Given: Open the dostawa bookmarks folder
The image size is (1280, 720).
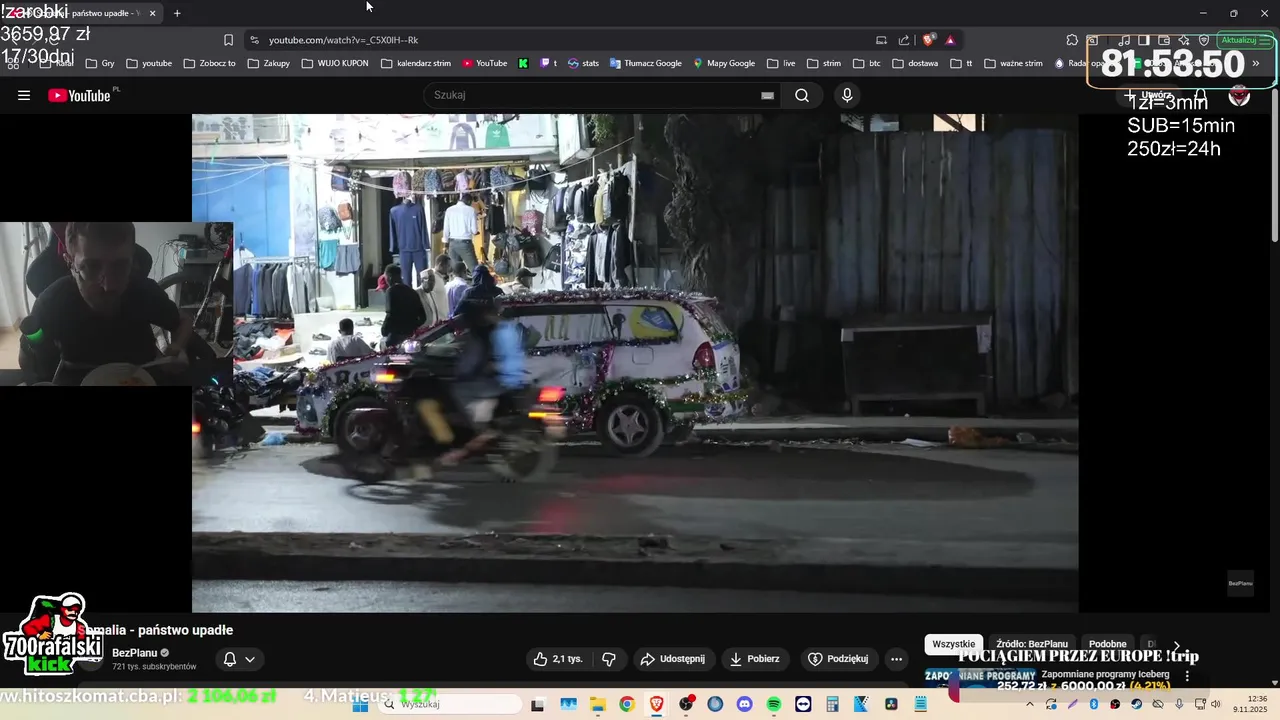Looking at the screenshot, I should coord(915,63).
